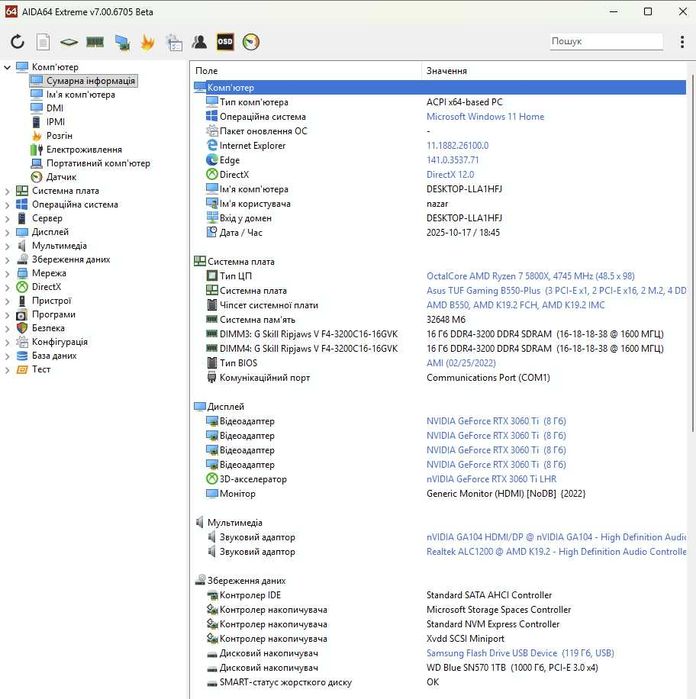Select Ім'я комп'ютера in the tree

click(81, 95)
